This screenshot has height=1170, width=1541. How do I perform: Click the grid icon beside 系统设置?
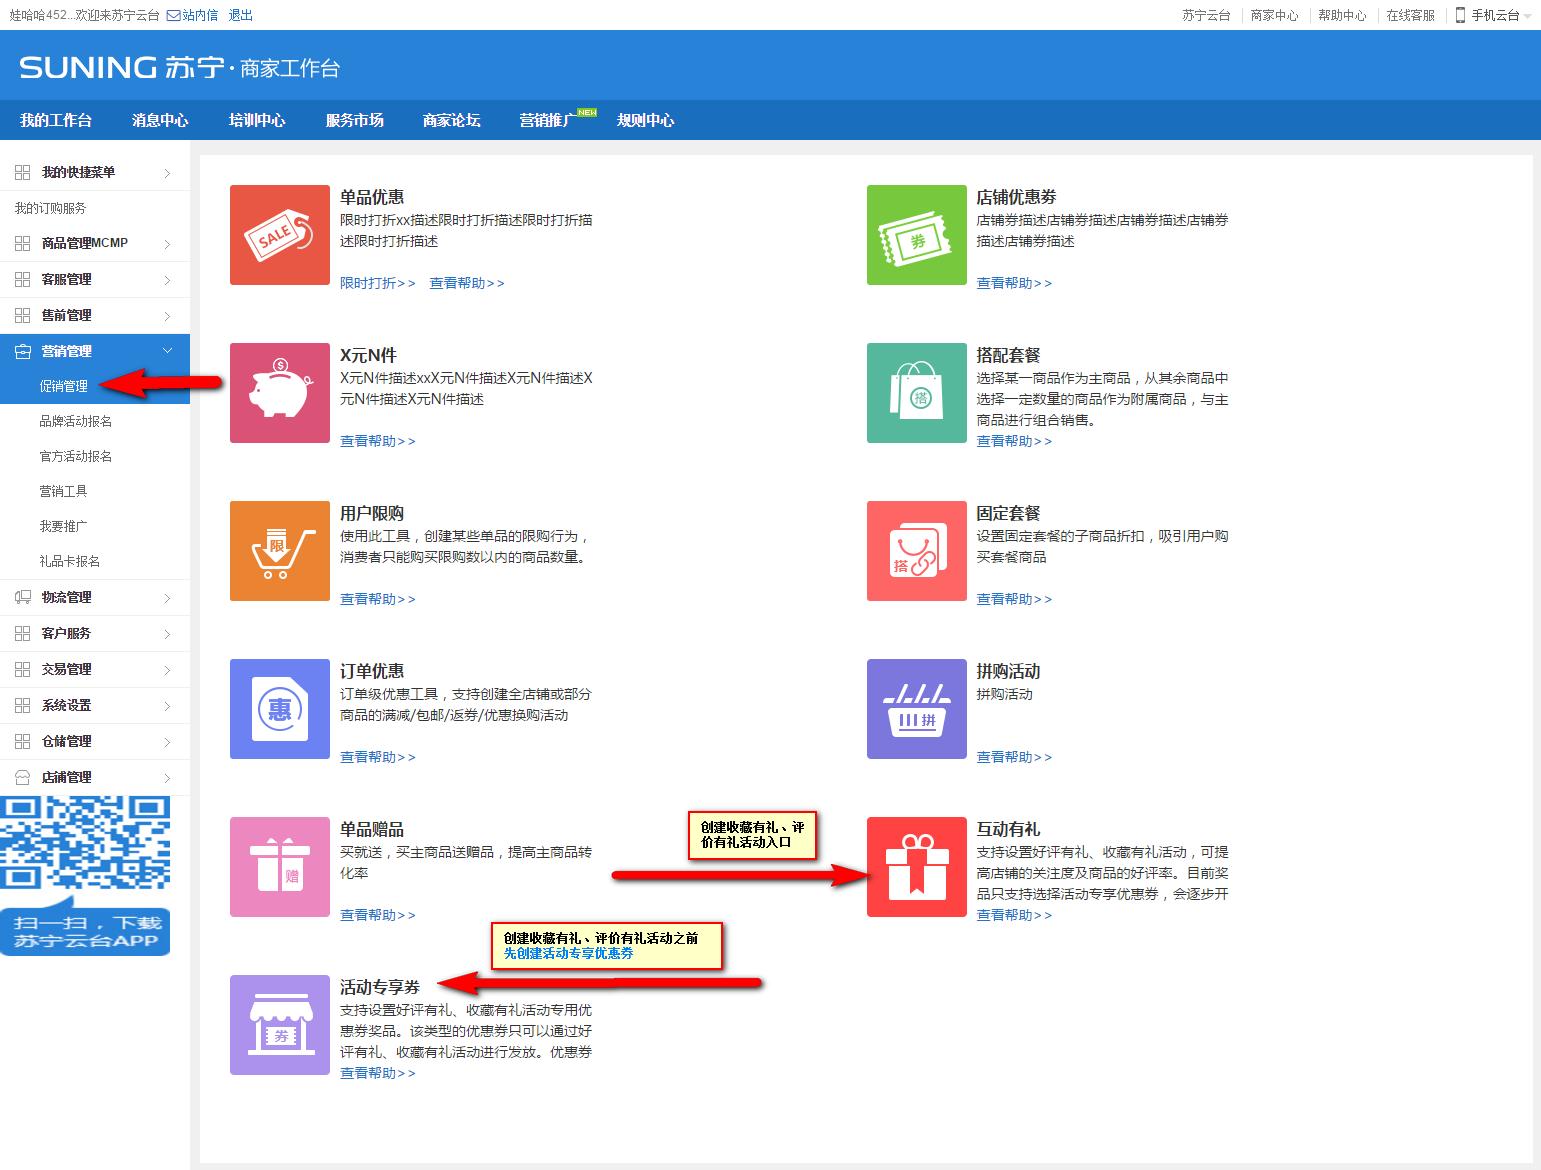click(22, 705)
